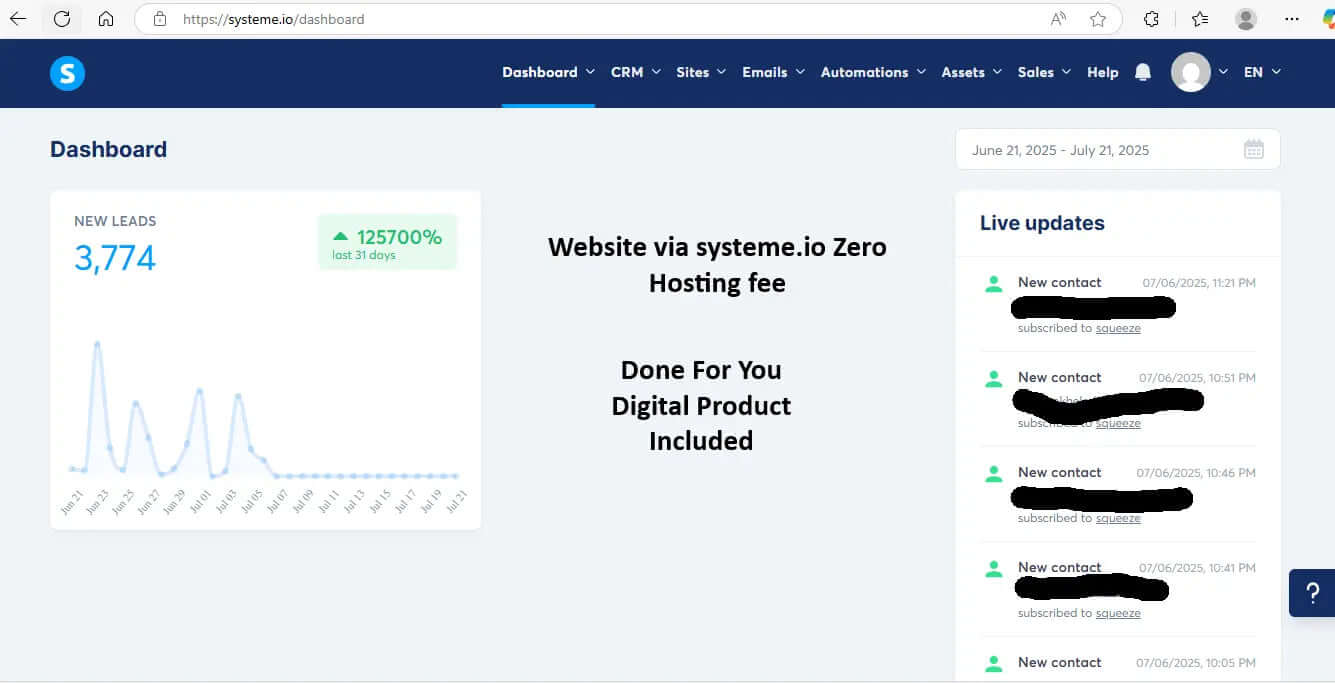Open the Help menu item
Image resolution: width=1335 pixels, height=683 pixels.
(x=1102, y=72)
